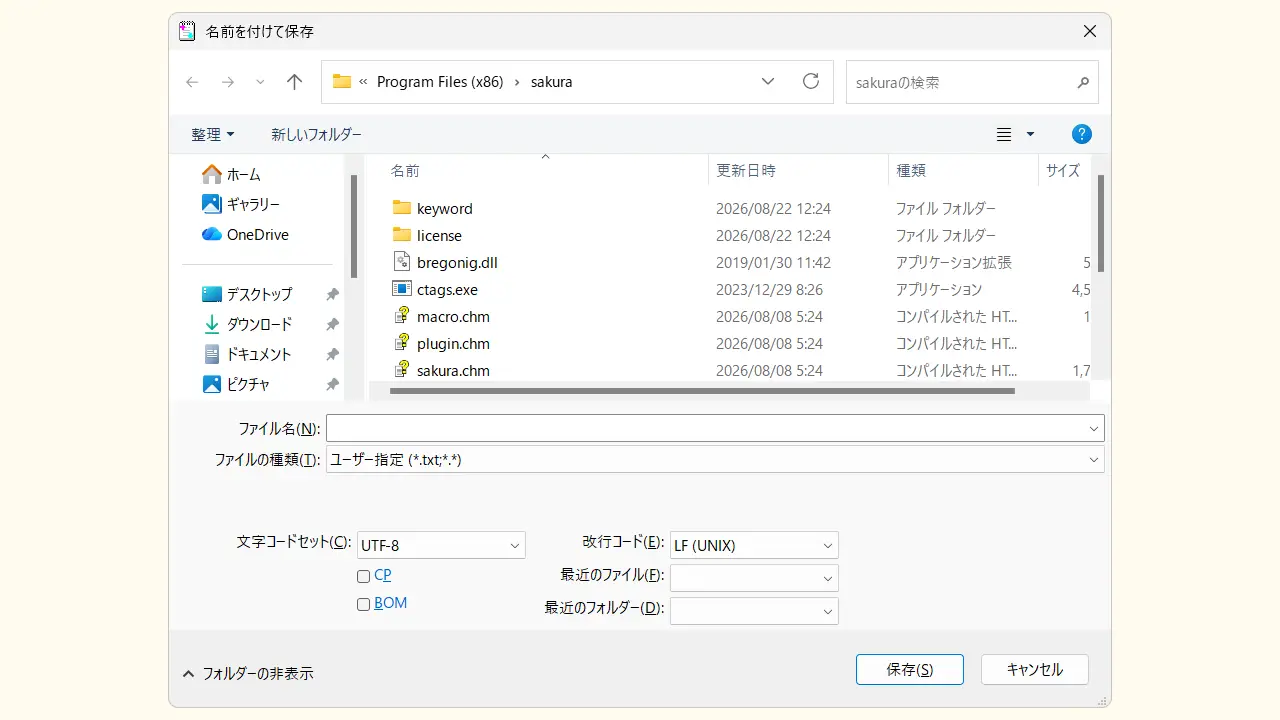Select the ctags.exe application icon
1280x720 pixels.
click(x=402, y=289)
